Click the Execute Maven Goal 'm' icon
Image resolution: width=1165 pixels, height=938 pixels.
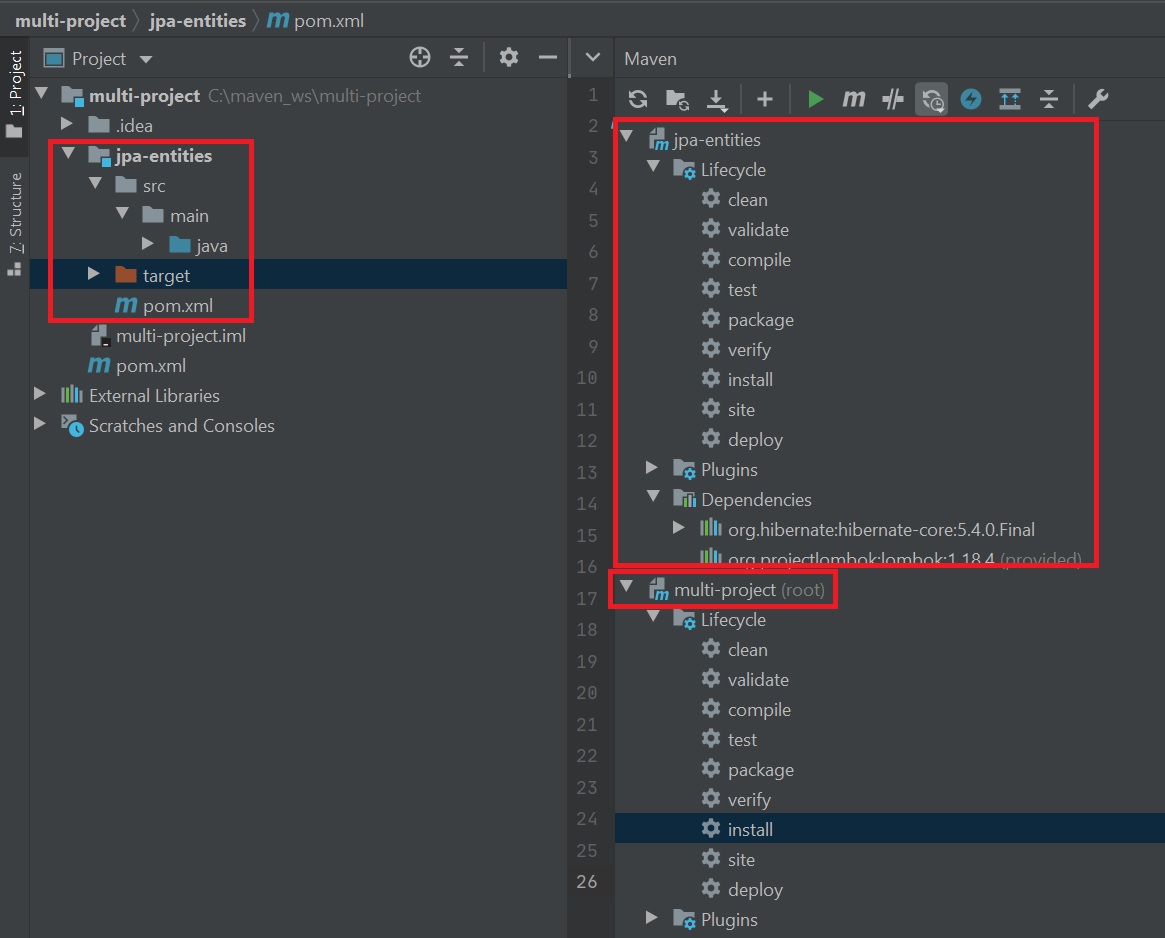pos(853,99)
